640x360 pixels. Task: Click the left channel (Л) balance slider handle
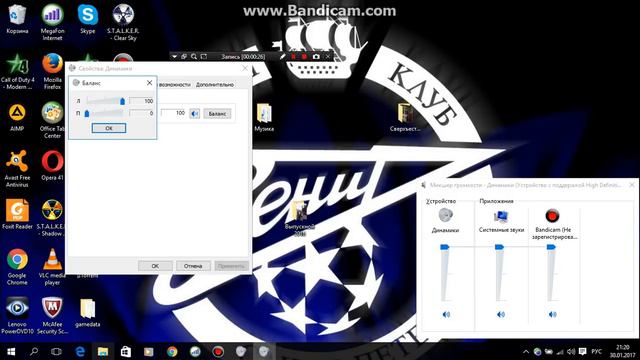point(122,101)
